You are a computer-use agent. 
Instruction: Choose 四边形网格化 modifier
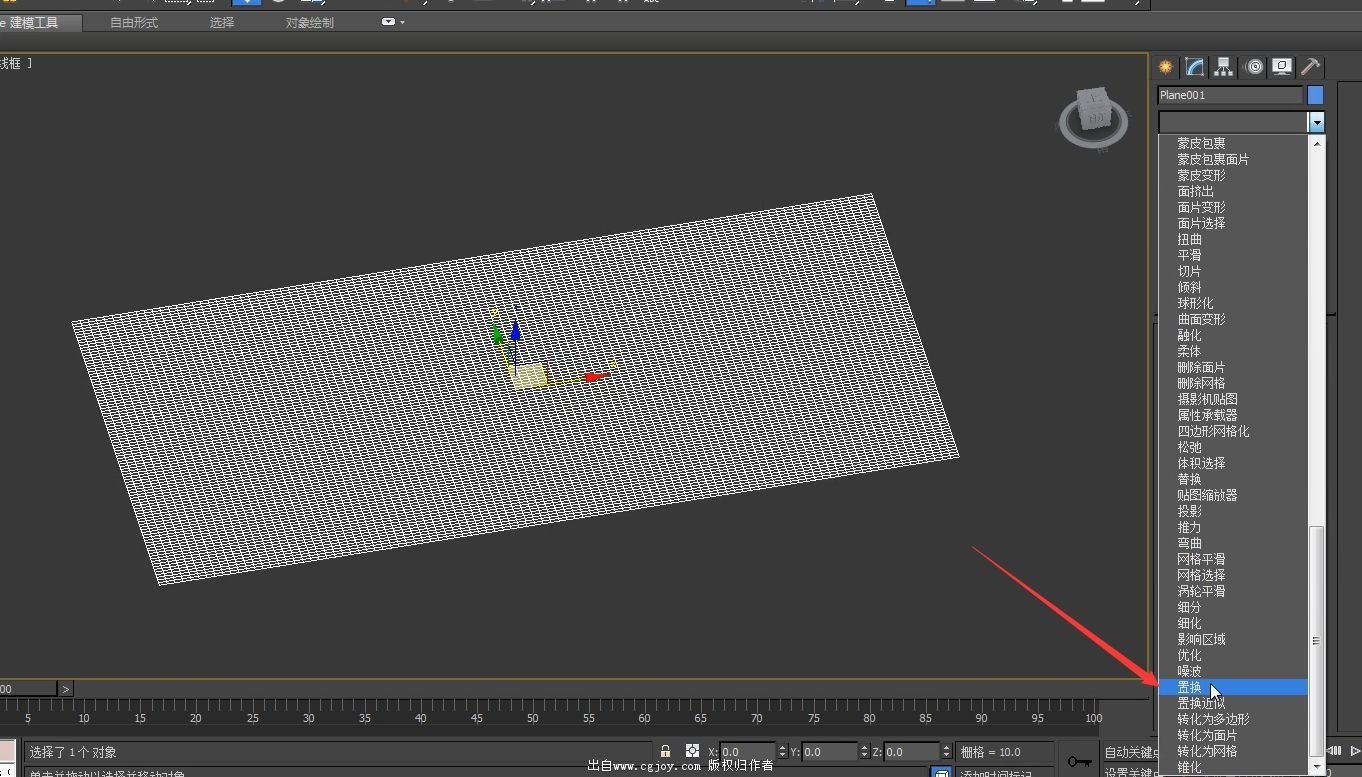coord(1234,431)
